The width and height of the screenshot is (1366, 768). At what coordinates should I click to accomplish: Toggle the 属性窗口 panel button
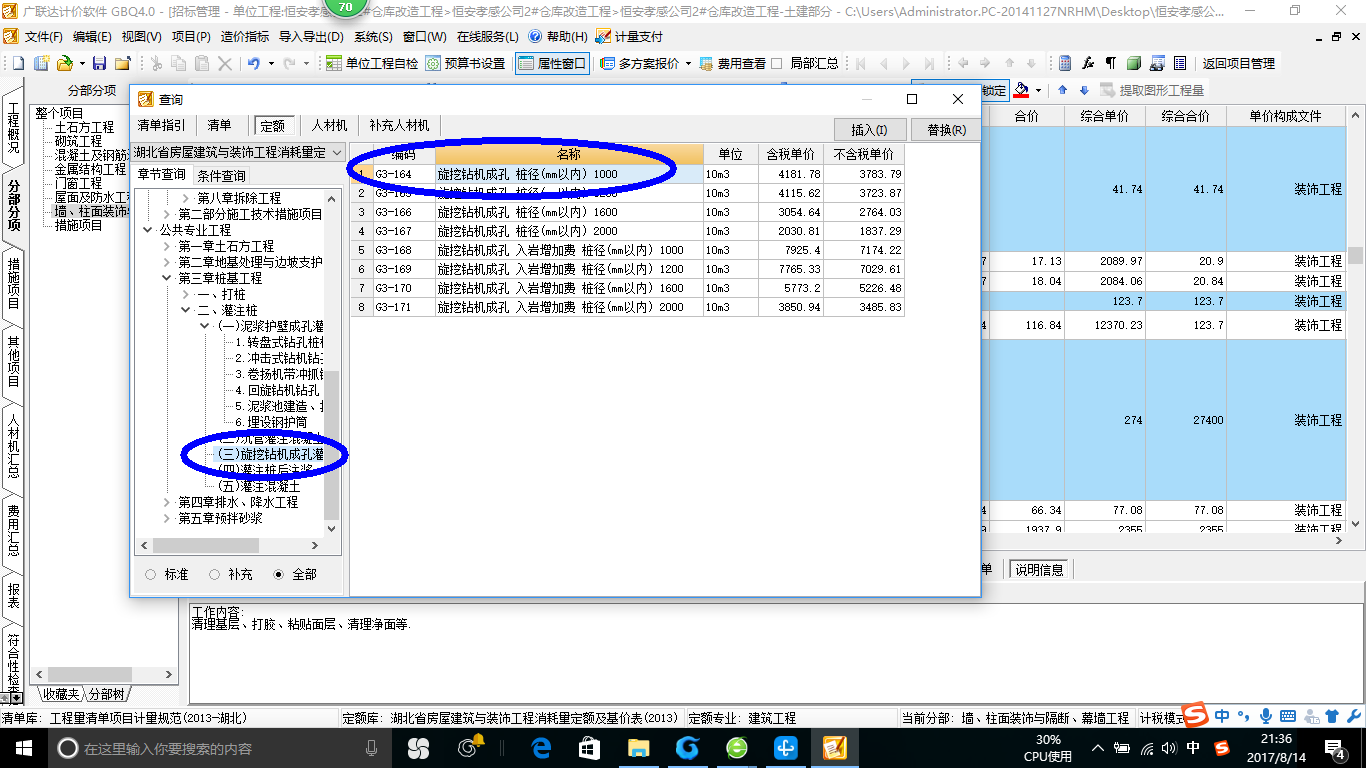pyautogui.click(x=552, y=63)
